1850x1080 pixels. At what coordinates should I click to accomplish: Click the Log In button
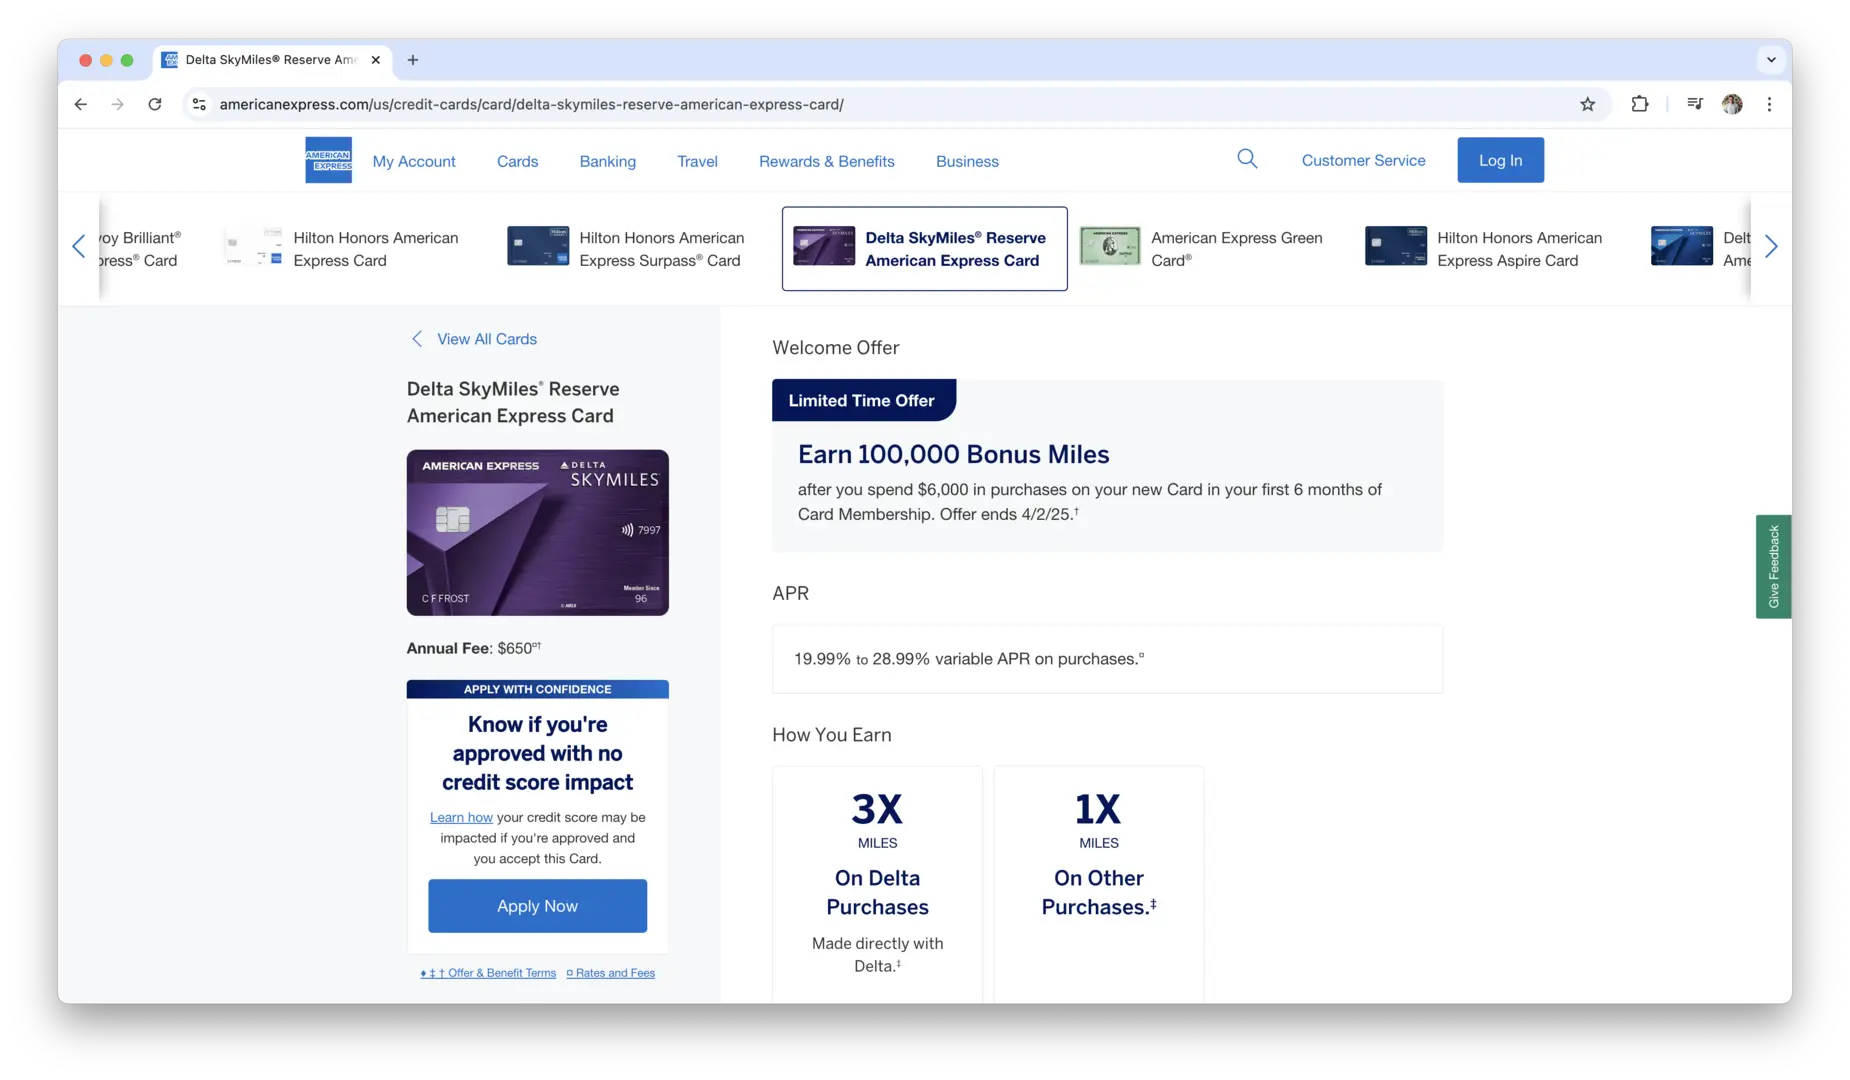[1500, 160]
